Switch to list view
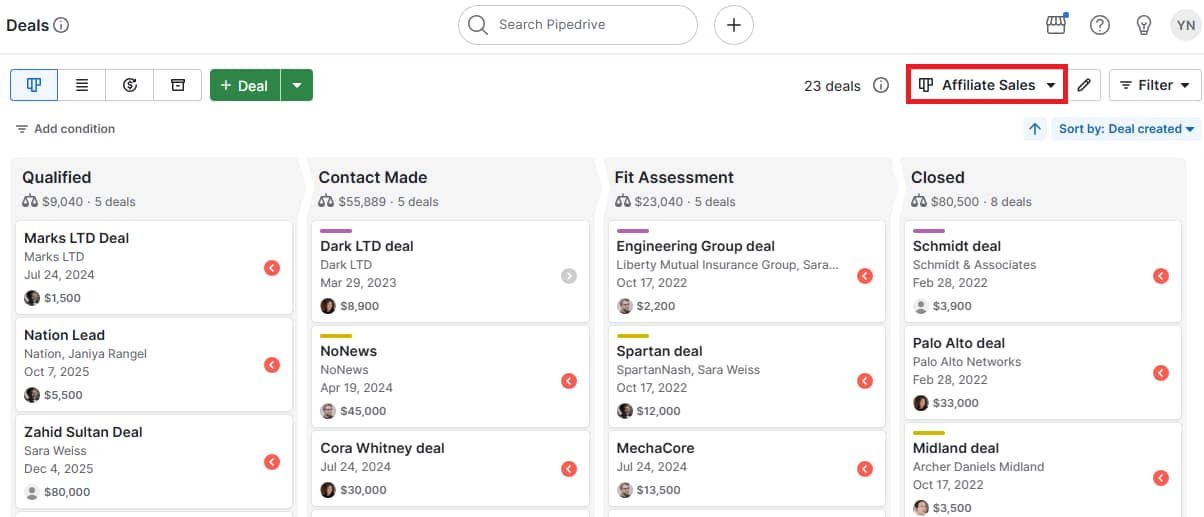 [82, 85]
